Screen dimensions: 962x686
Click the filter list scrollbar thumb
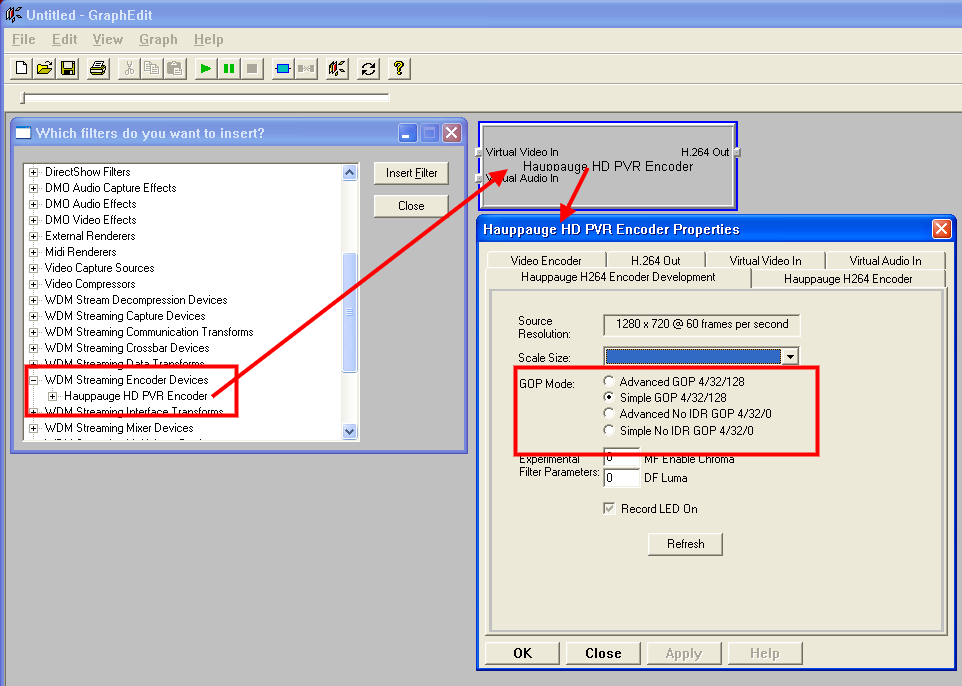[x=350, y=312]
